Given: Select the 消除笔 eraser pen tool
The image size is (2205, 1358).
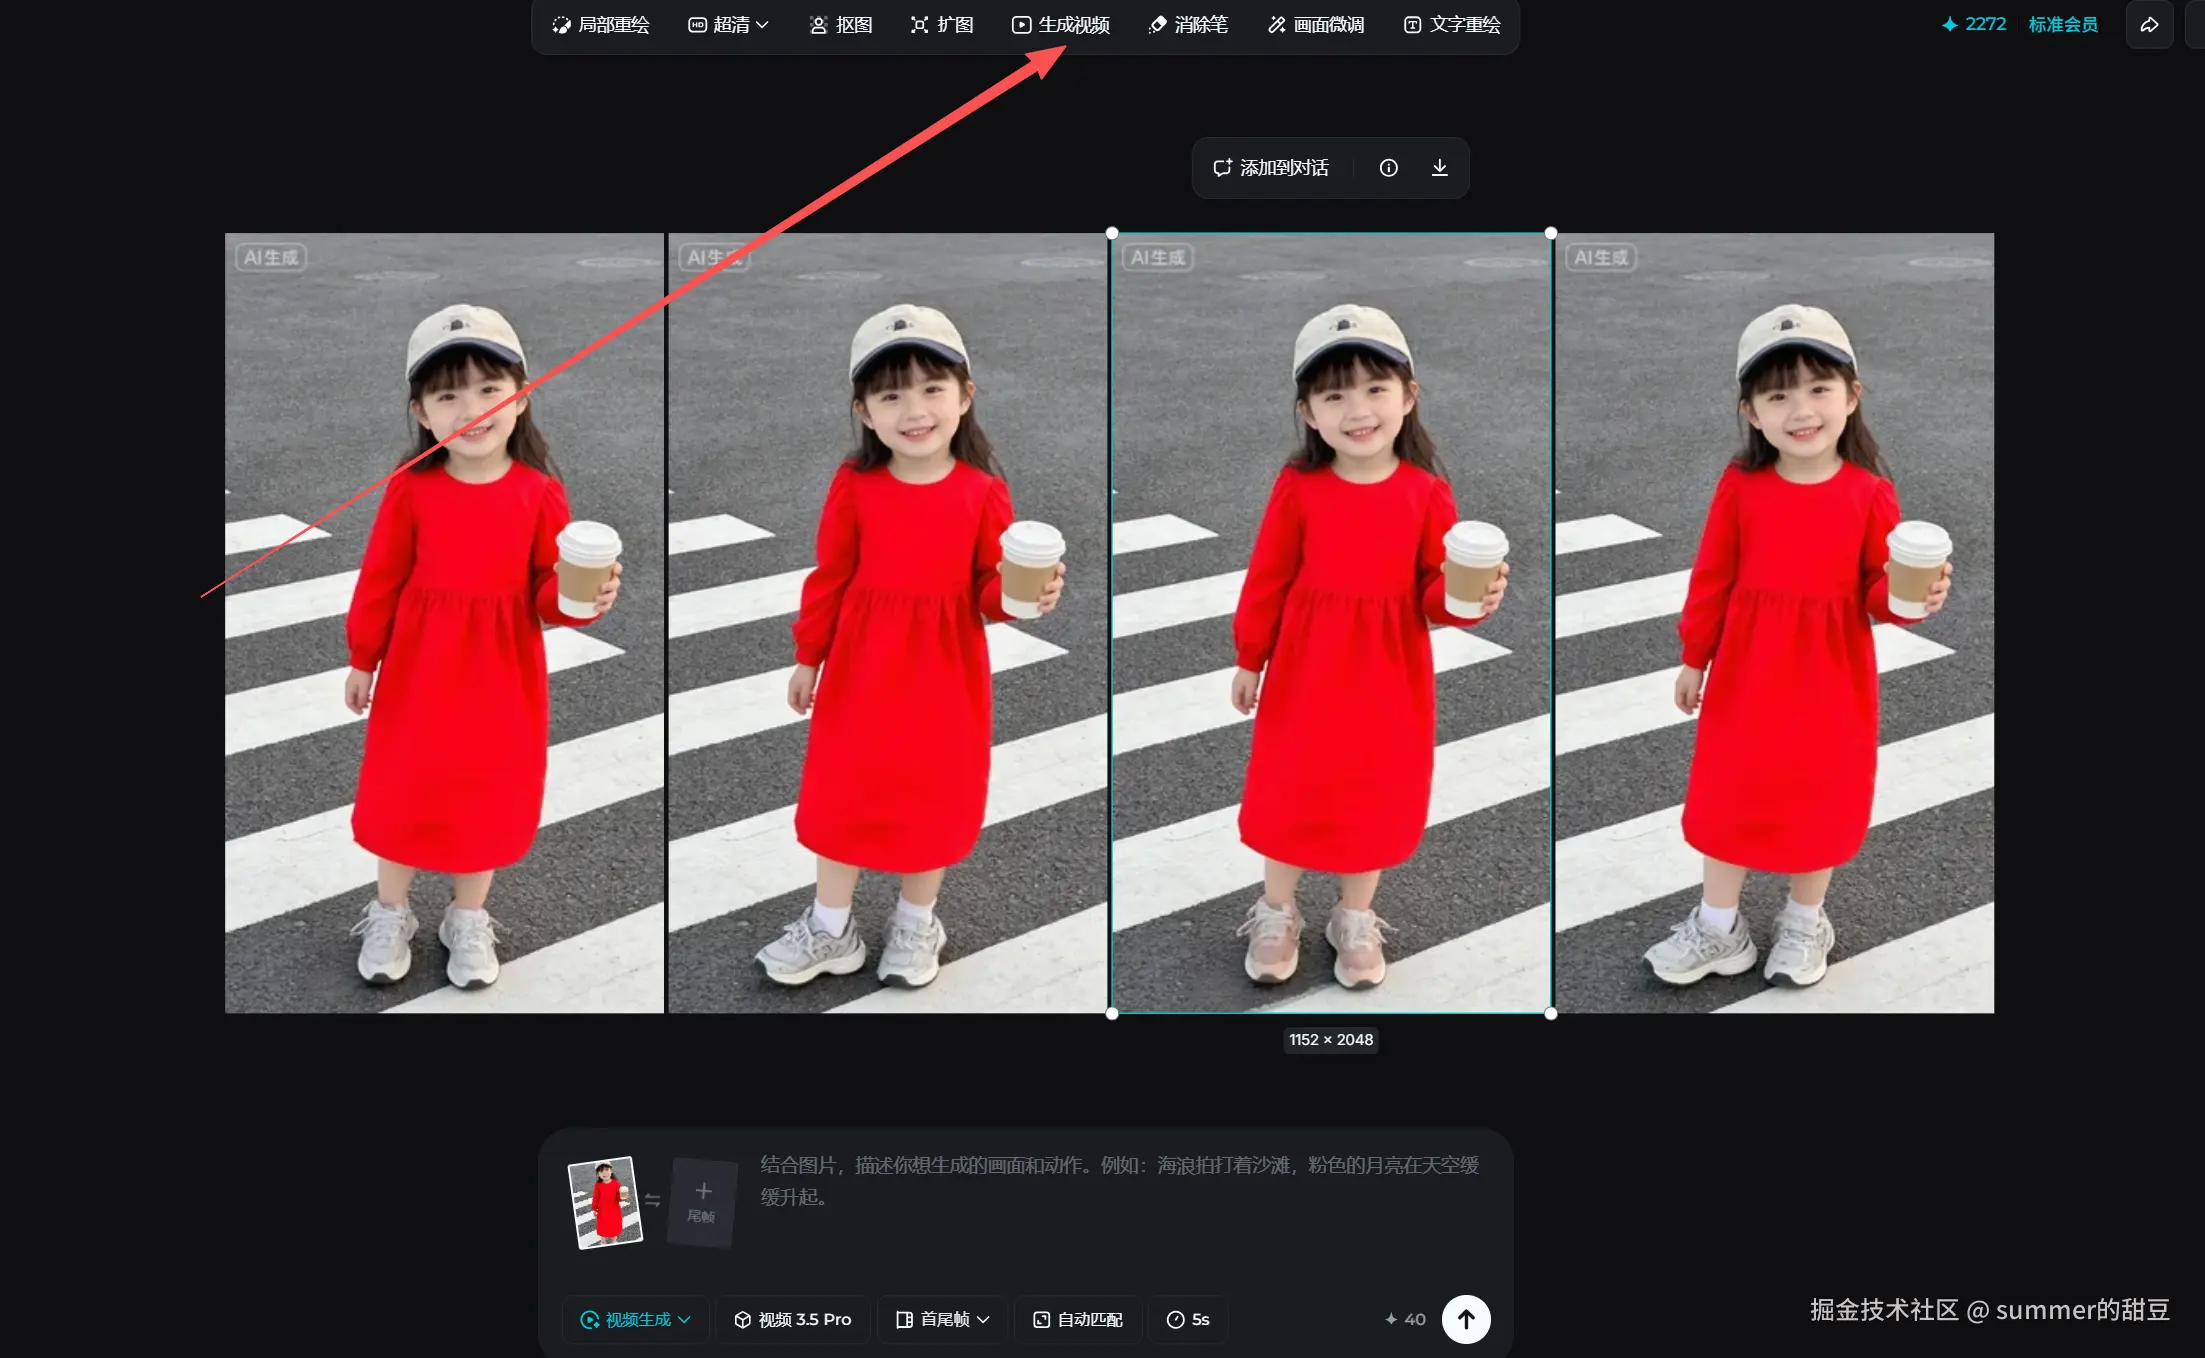Looking at the screenshot, I should pyautogui.click(x=1188, y=25).
